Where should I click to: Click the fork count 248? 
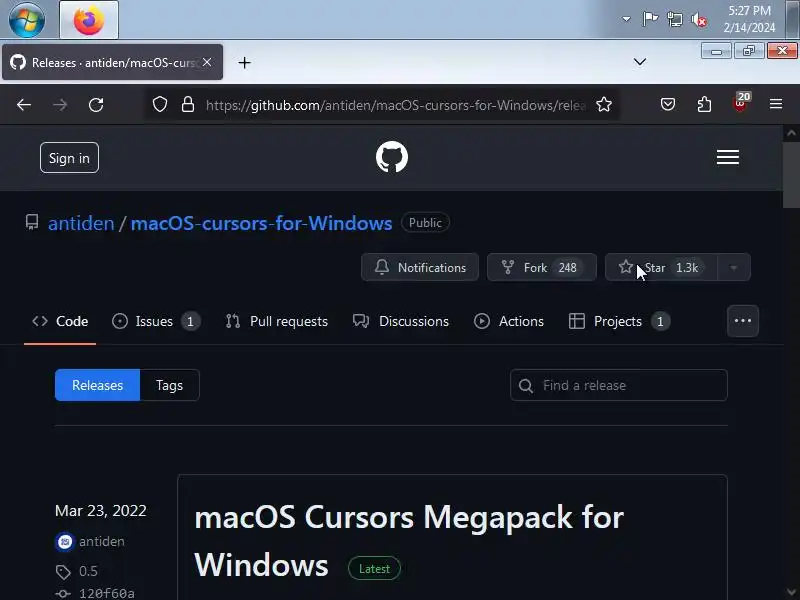tap(567, 267)
